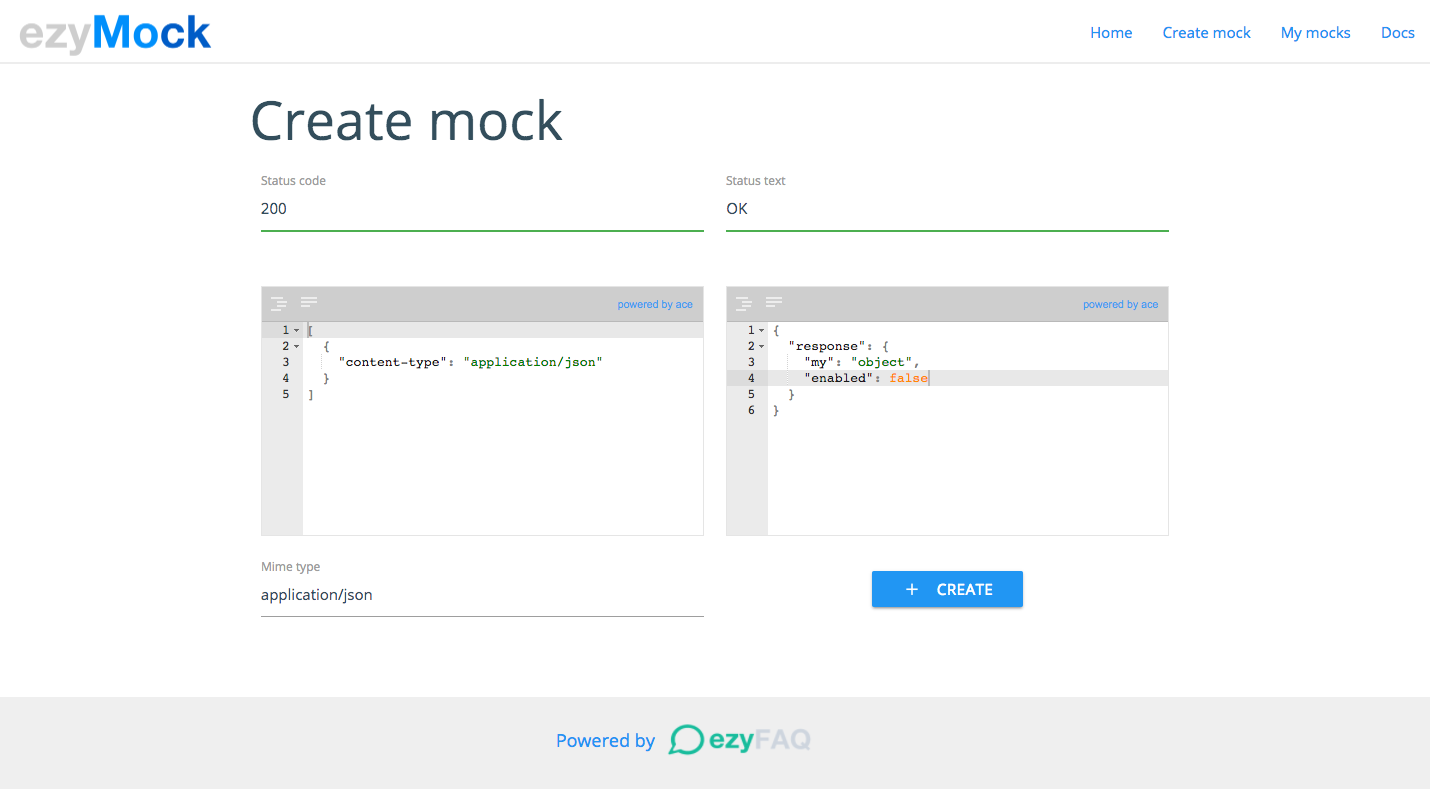This screenshot has height=789, width=1430.
Task: Click line number 3 in headers editor gutter
Action: pyautogui.click(x=285, y=362)
